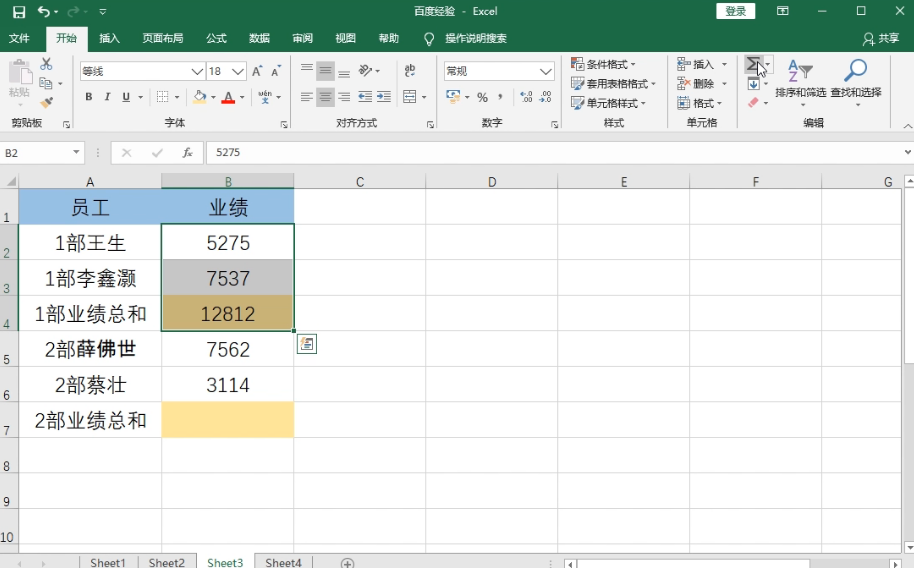Click the Comma Style icon
Viewport: 914px width, 568px height.
(x=500, y=97)
